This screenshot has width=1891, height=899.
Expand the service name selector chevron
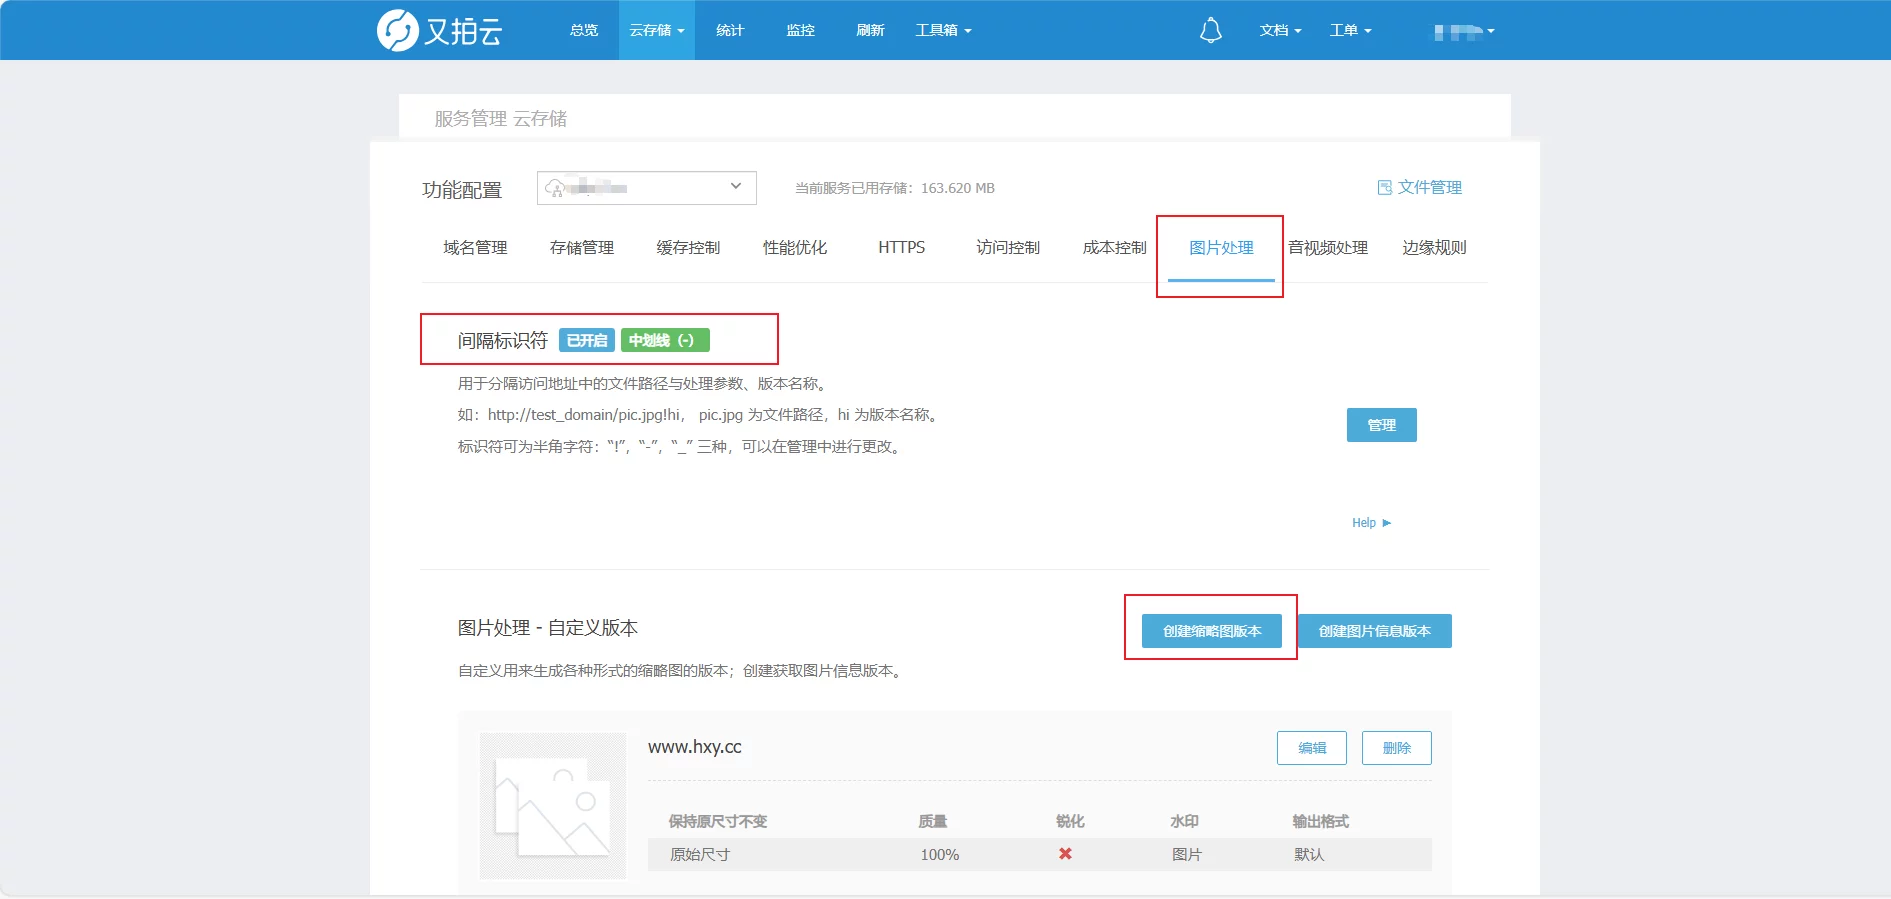[735, 187]
